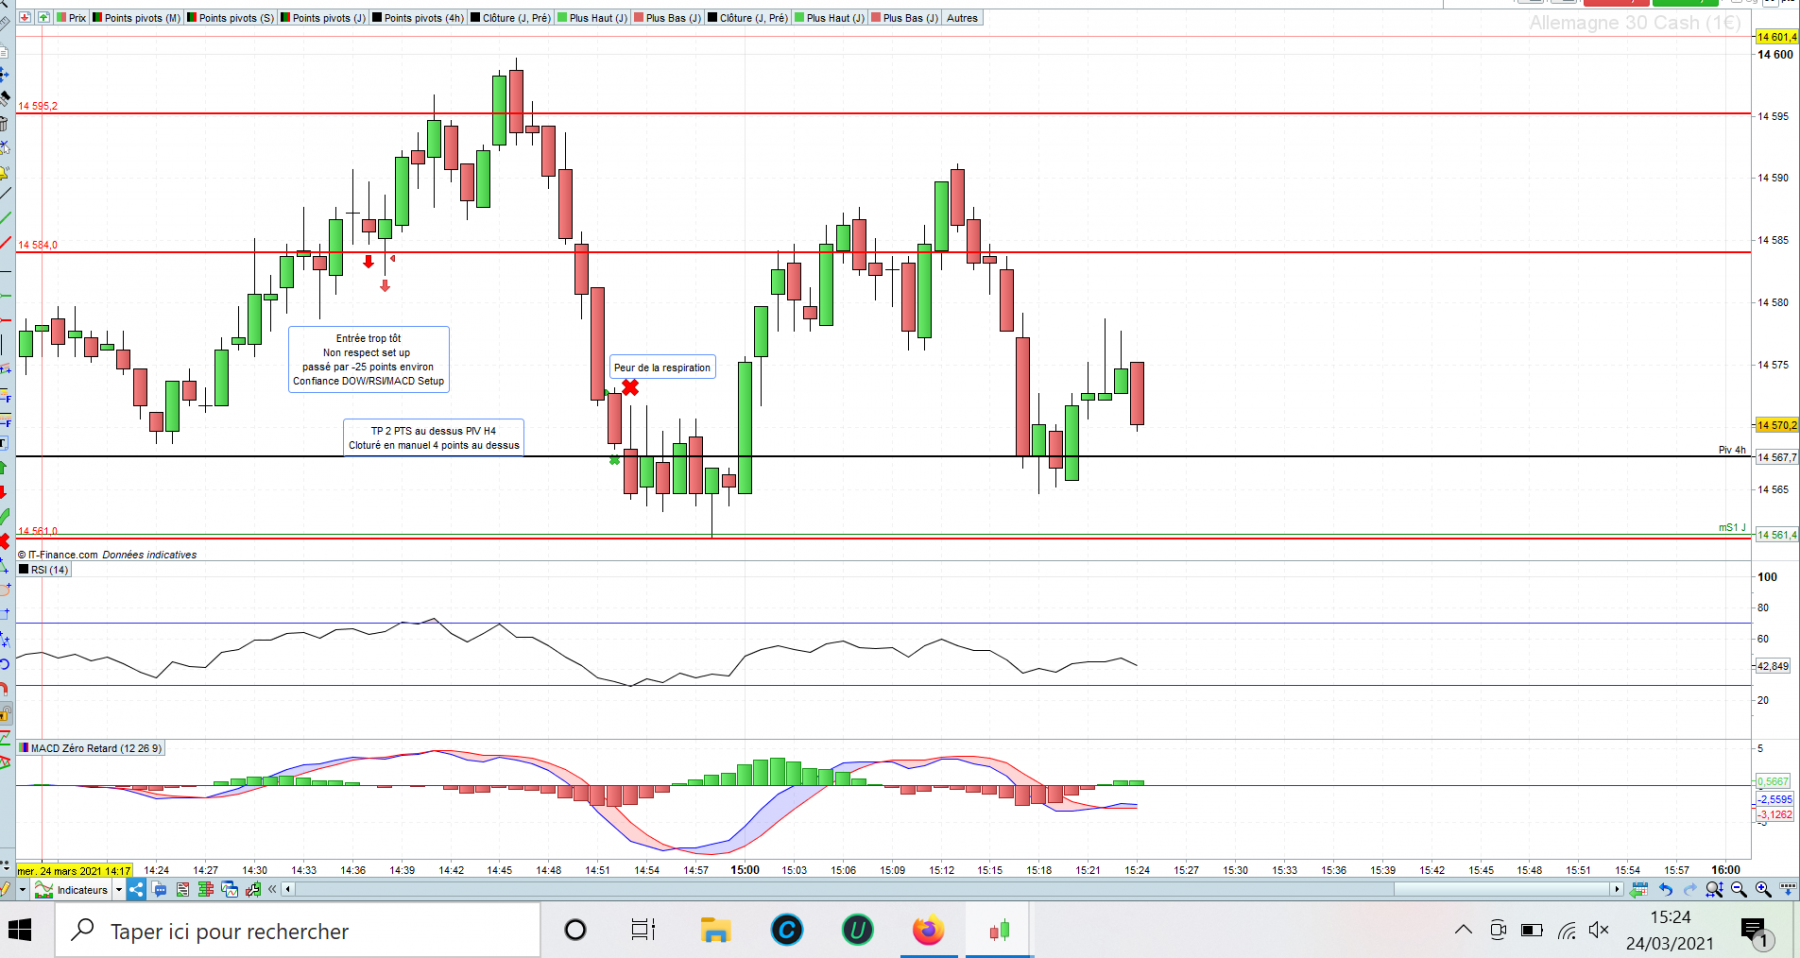This screenshot has width=1800, height=958.
Task: Open the order list icon
Action: point(183,889)
